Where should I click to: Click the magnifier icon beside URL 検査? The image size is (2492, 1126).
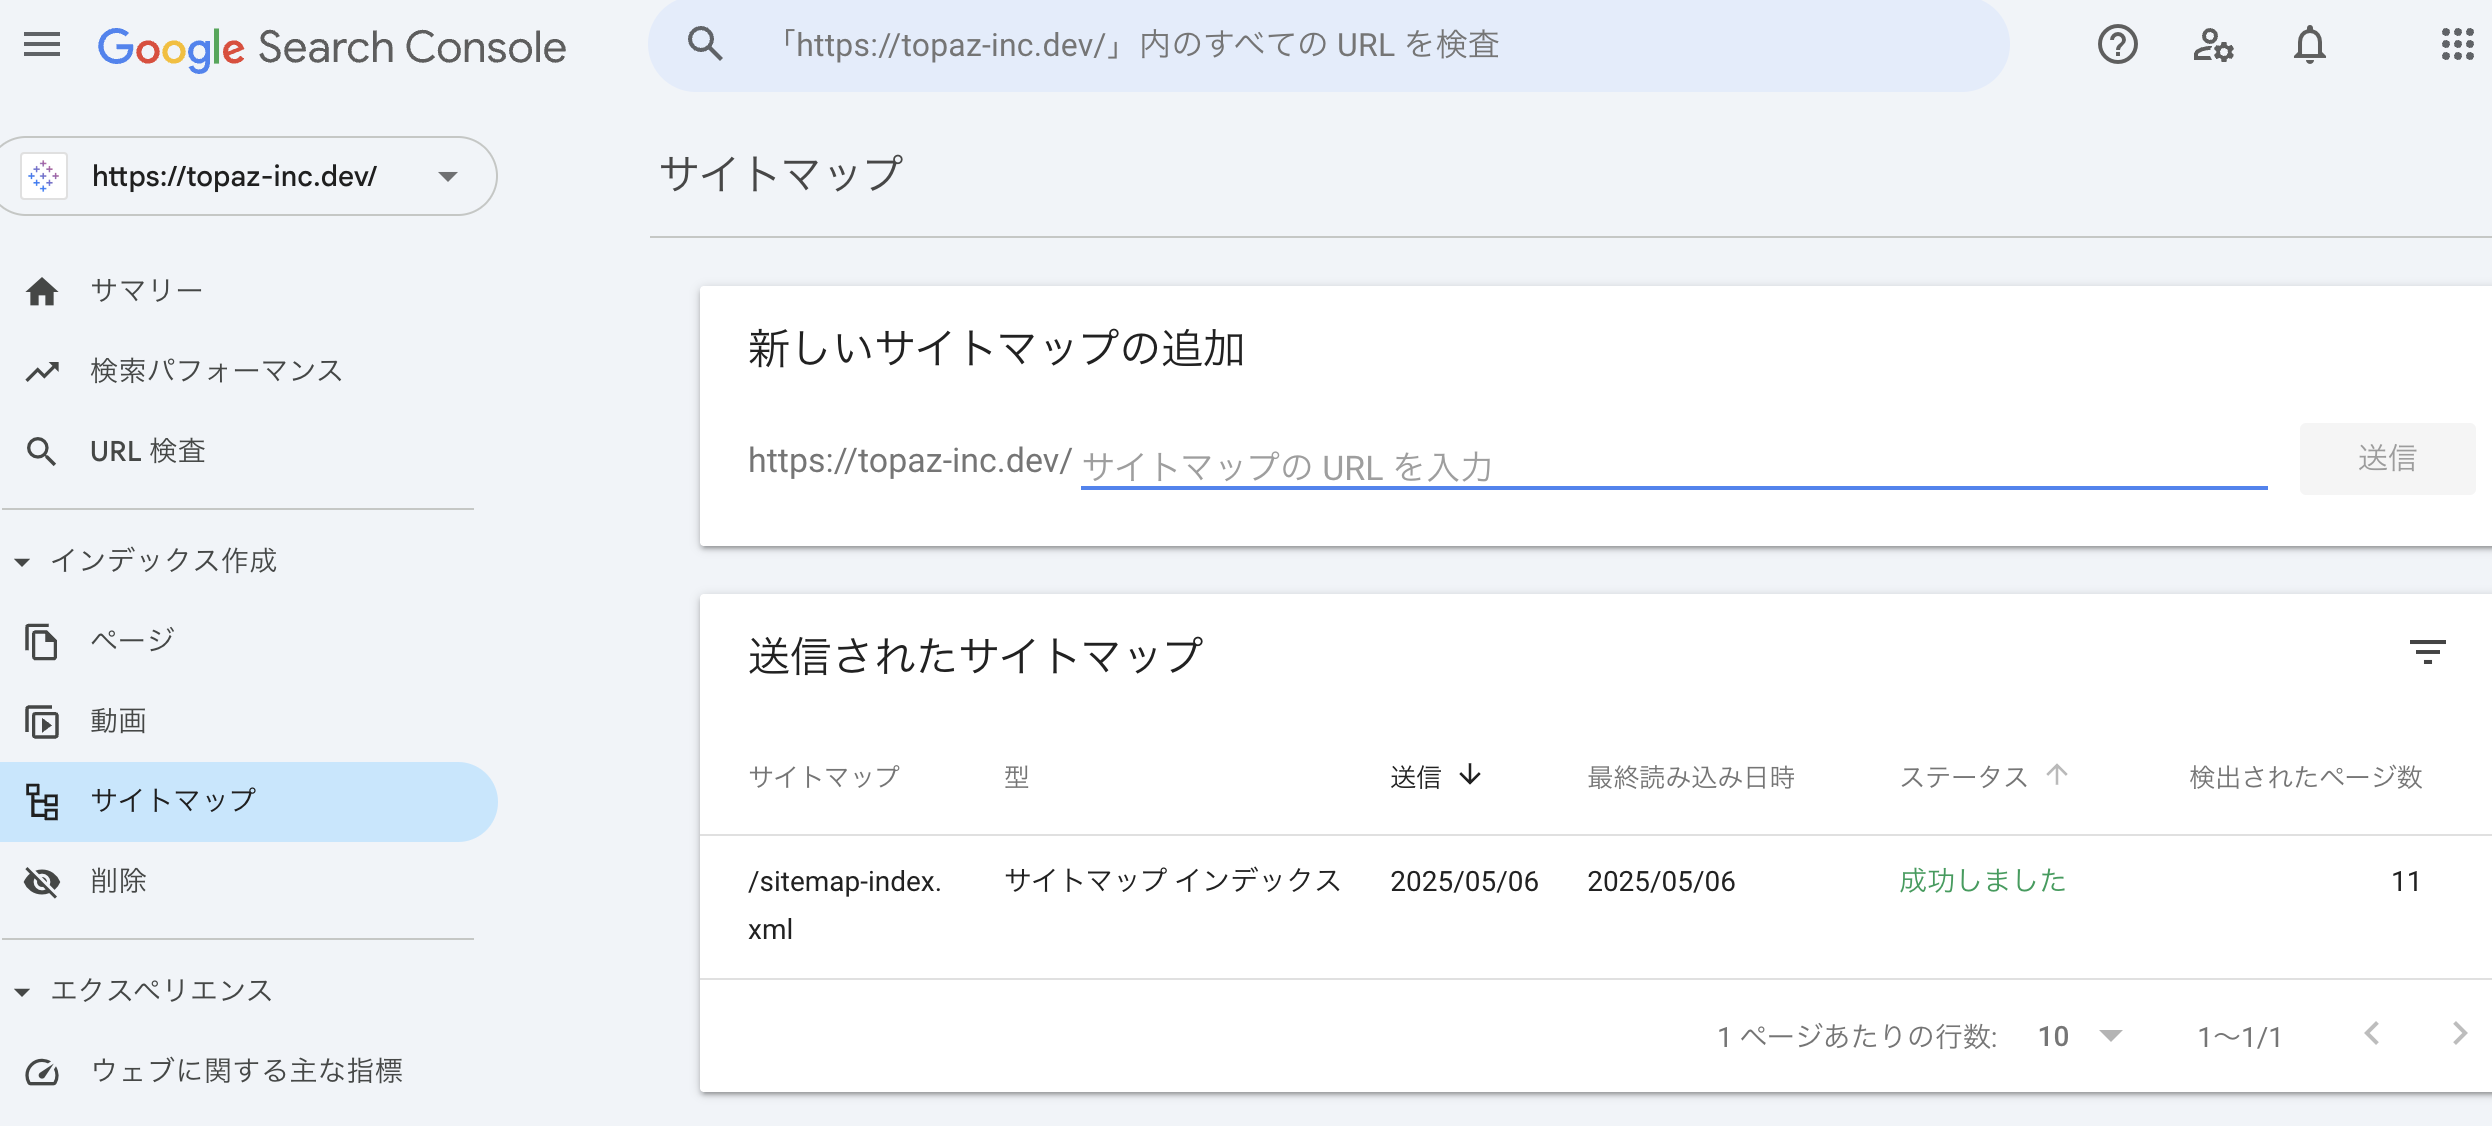[x=41, y=452]
